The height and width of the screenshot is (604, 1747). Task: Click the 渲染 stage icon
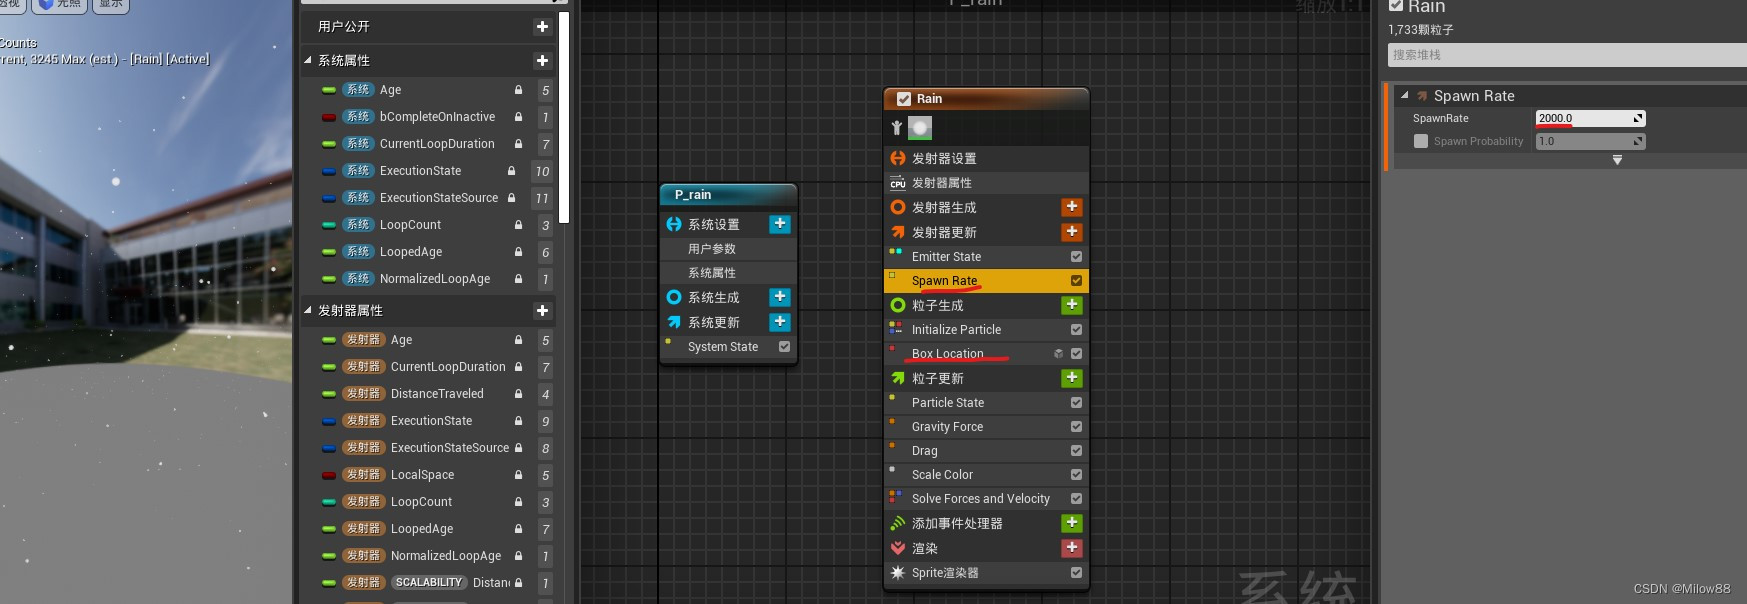click(898, 548)
